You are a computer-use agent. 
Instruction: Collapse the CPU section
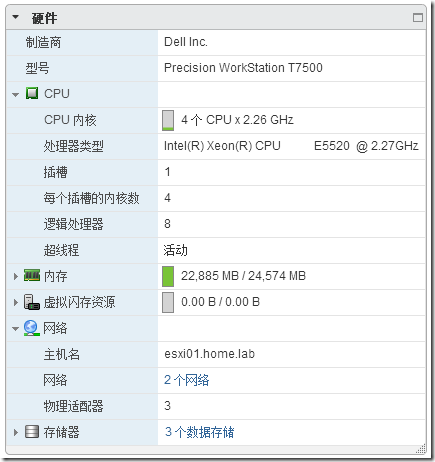[x=15, y=95]
